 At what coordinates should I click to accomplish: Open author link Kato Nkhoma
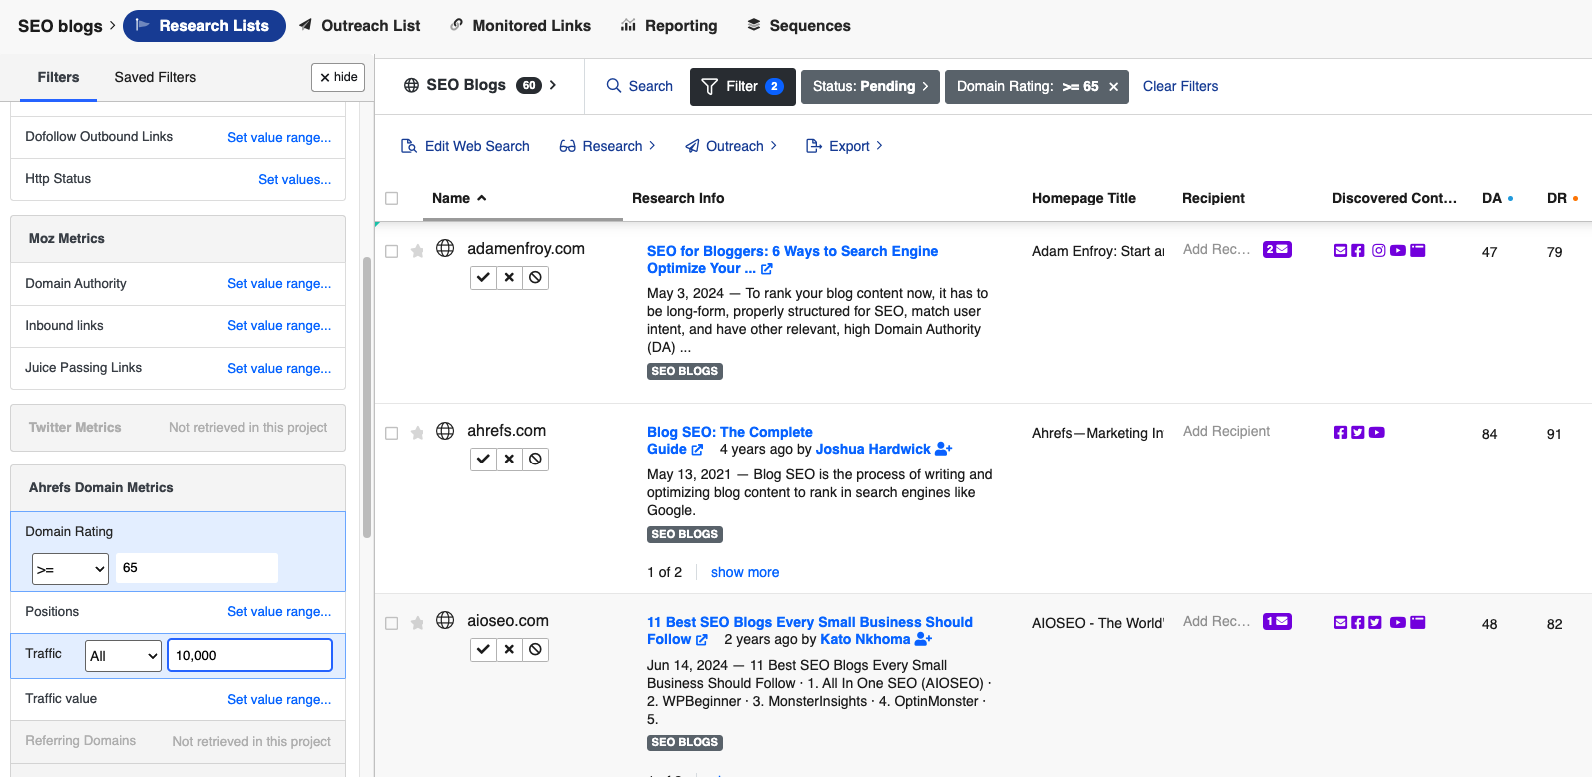coord(865,639)
